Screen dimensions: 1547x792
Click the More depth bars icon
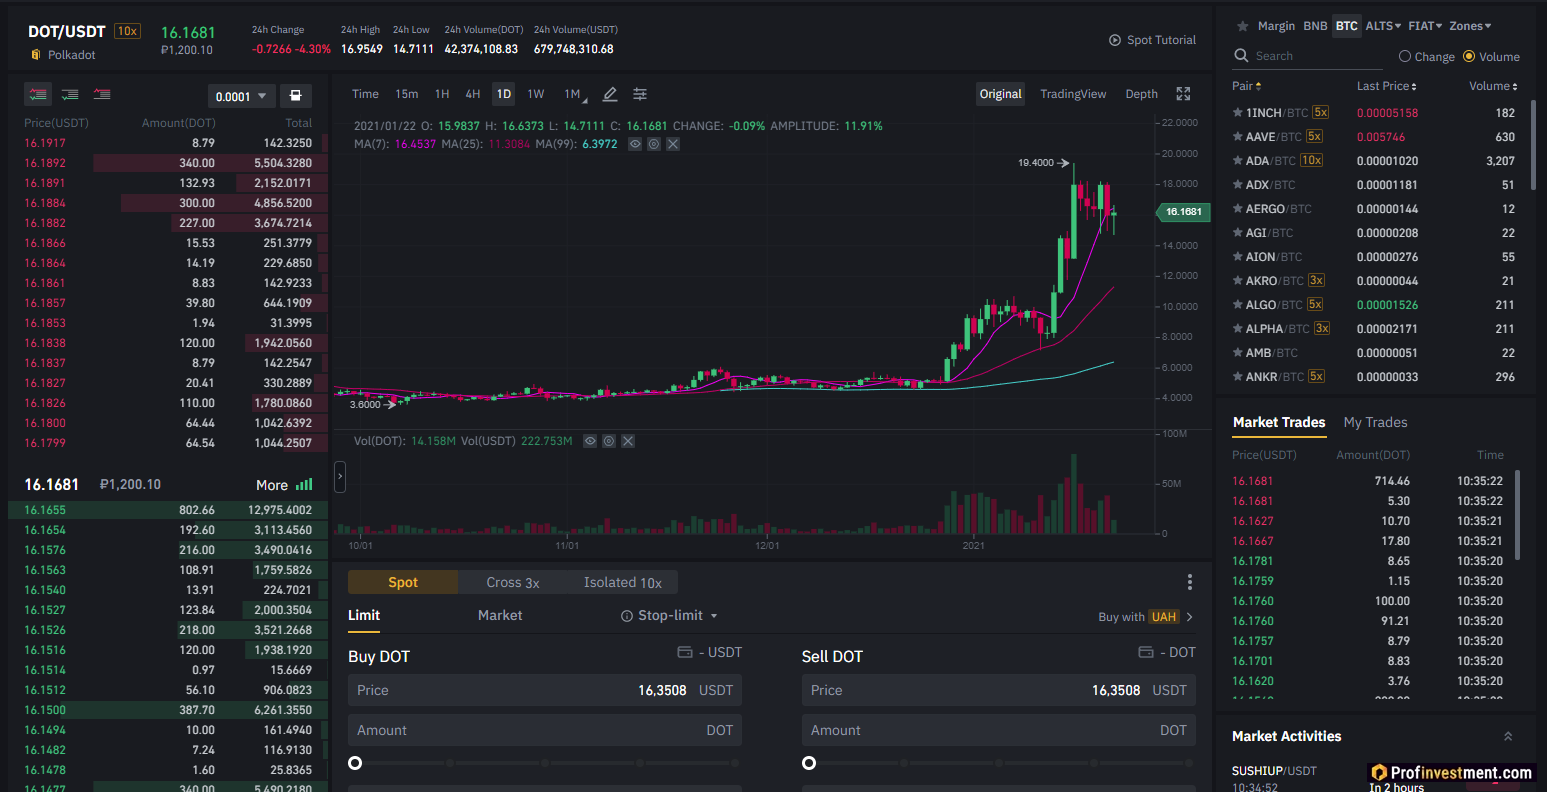pos(304,485)
